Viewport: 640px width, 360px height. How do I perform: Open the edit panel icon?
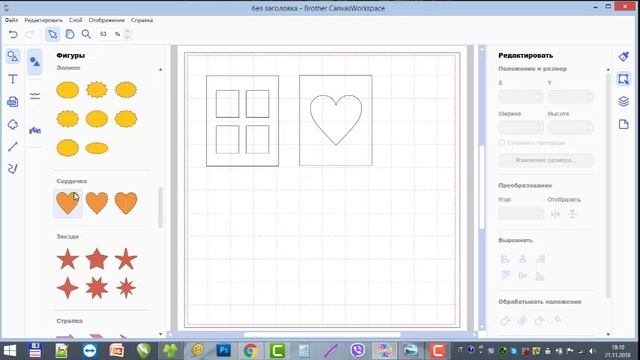pos(623,79)
